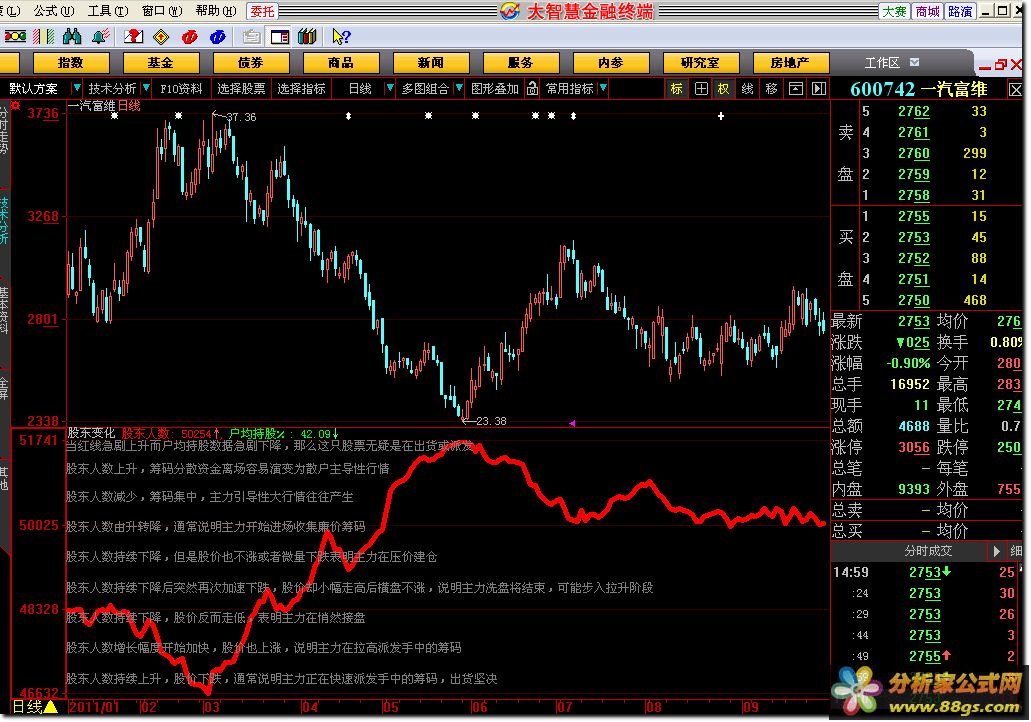Click the F10资料 button

point(181,88)
